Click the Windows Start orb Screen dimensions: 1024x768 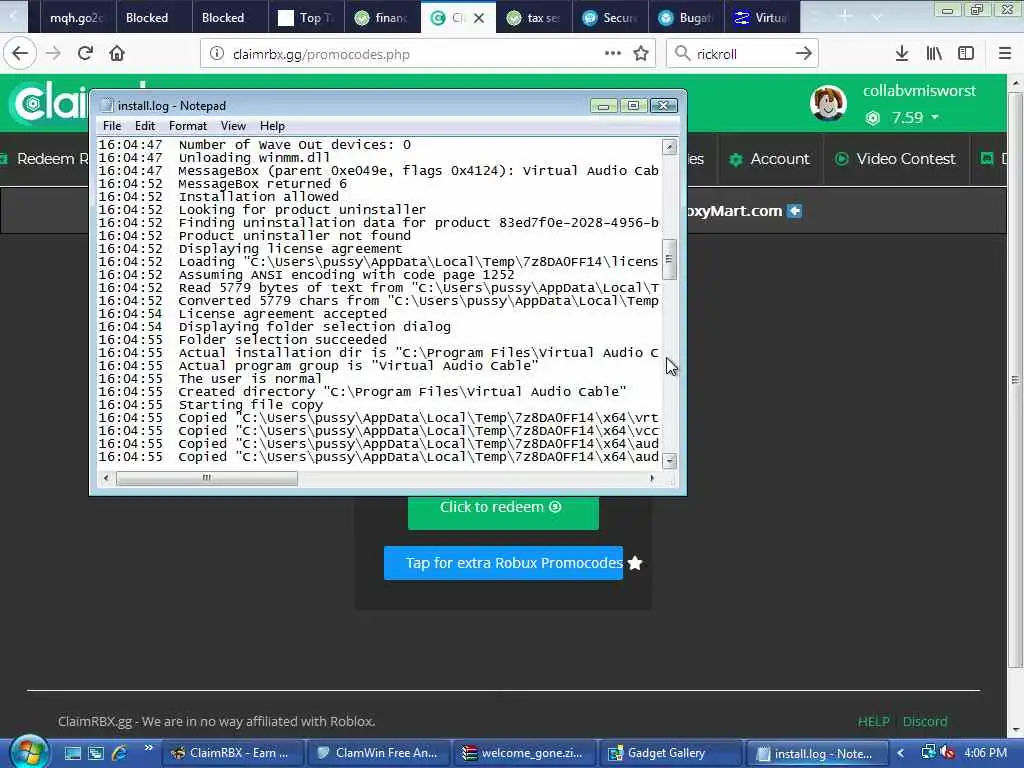click(x=29, y=752)
